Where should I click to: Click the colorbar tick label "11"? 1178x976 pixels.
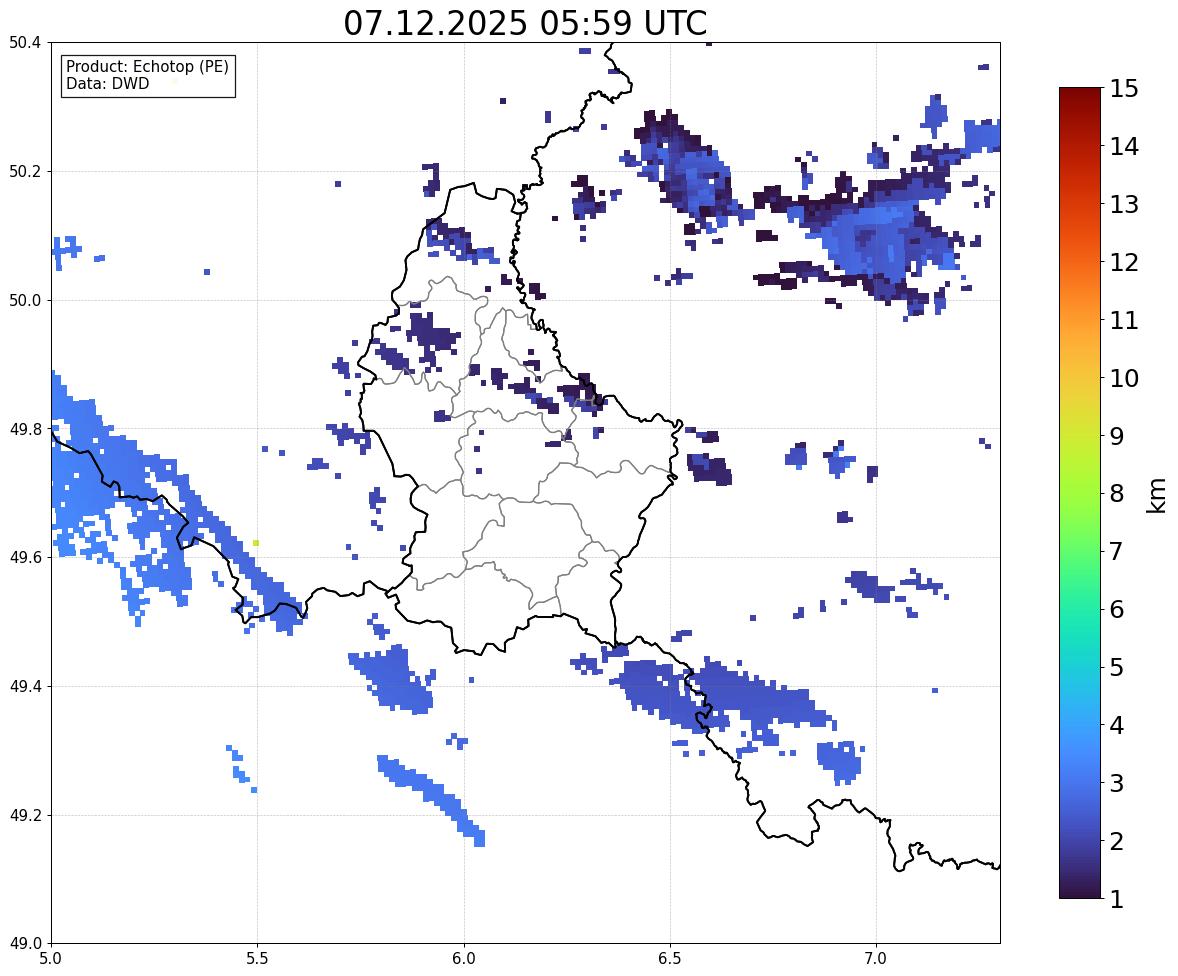1124,320
